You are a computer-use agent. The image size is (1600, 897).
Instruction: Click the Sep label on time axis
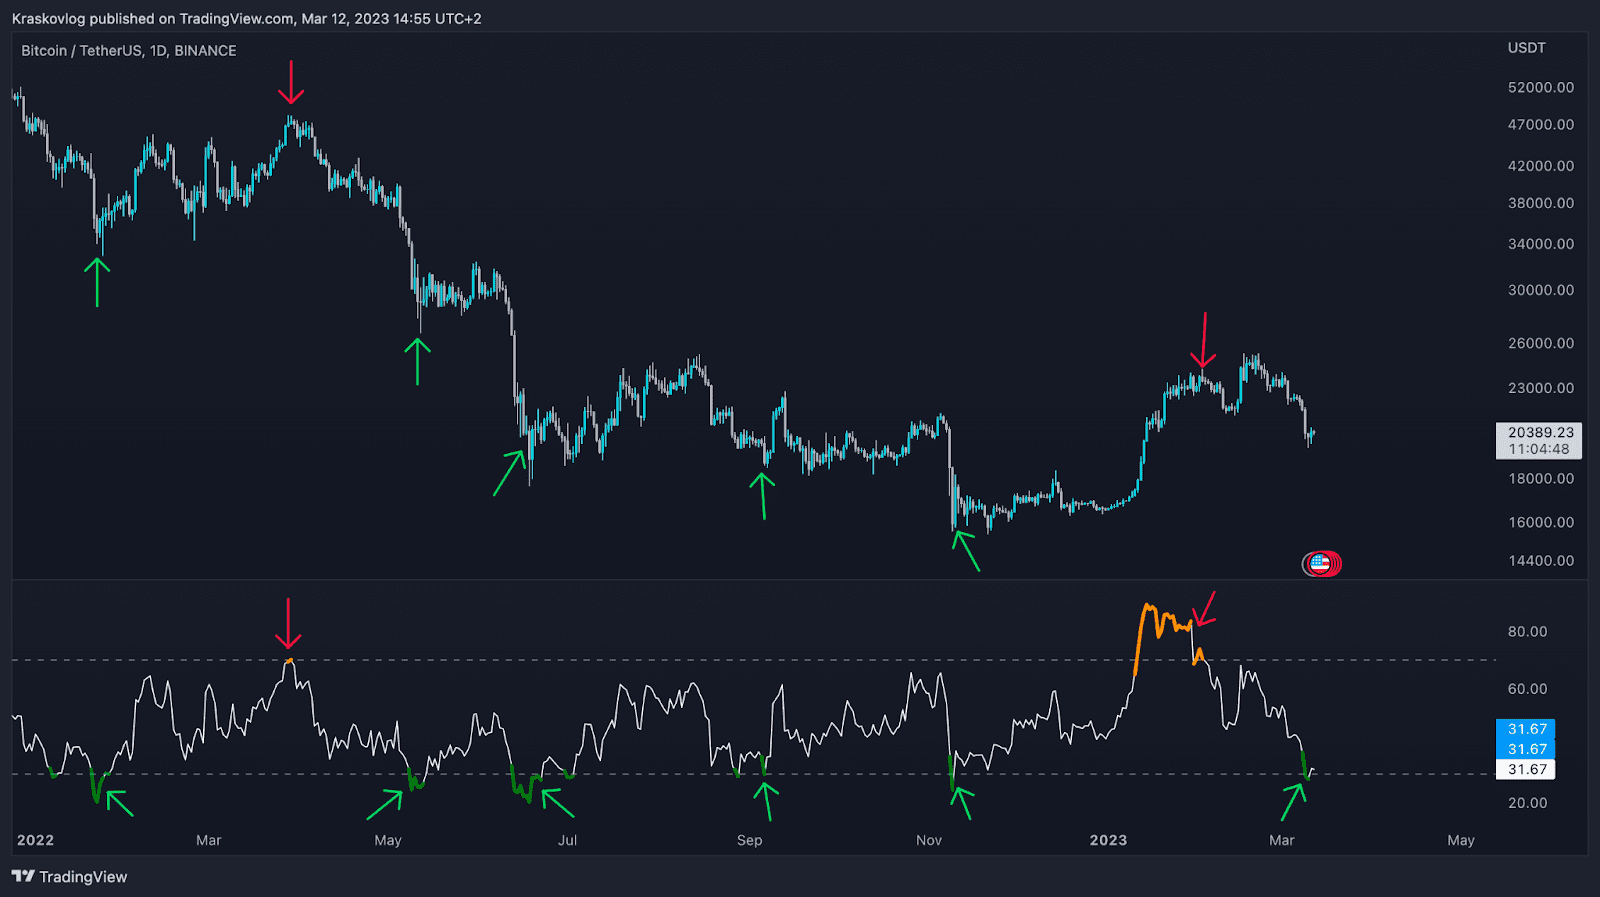[x=750, y=840]
